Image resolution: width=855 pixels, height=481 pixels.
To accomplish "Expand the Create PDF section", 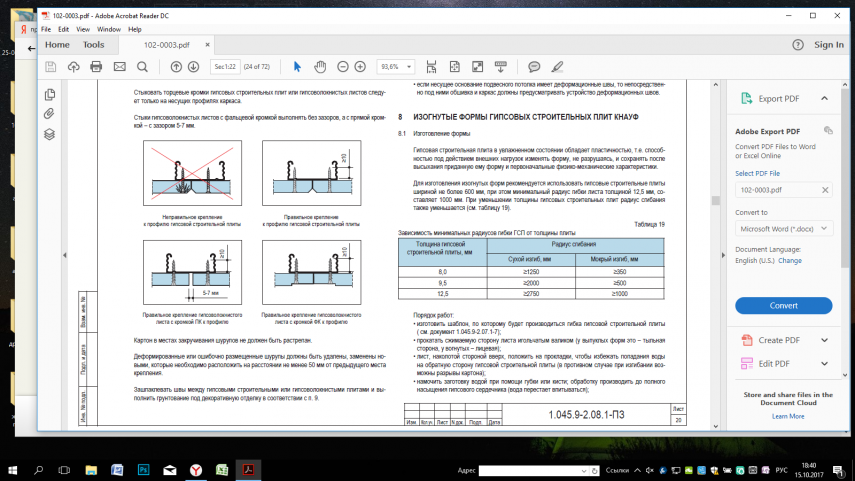I will coord(823,340).
